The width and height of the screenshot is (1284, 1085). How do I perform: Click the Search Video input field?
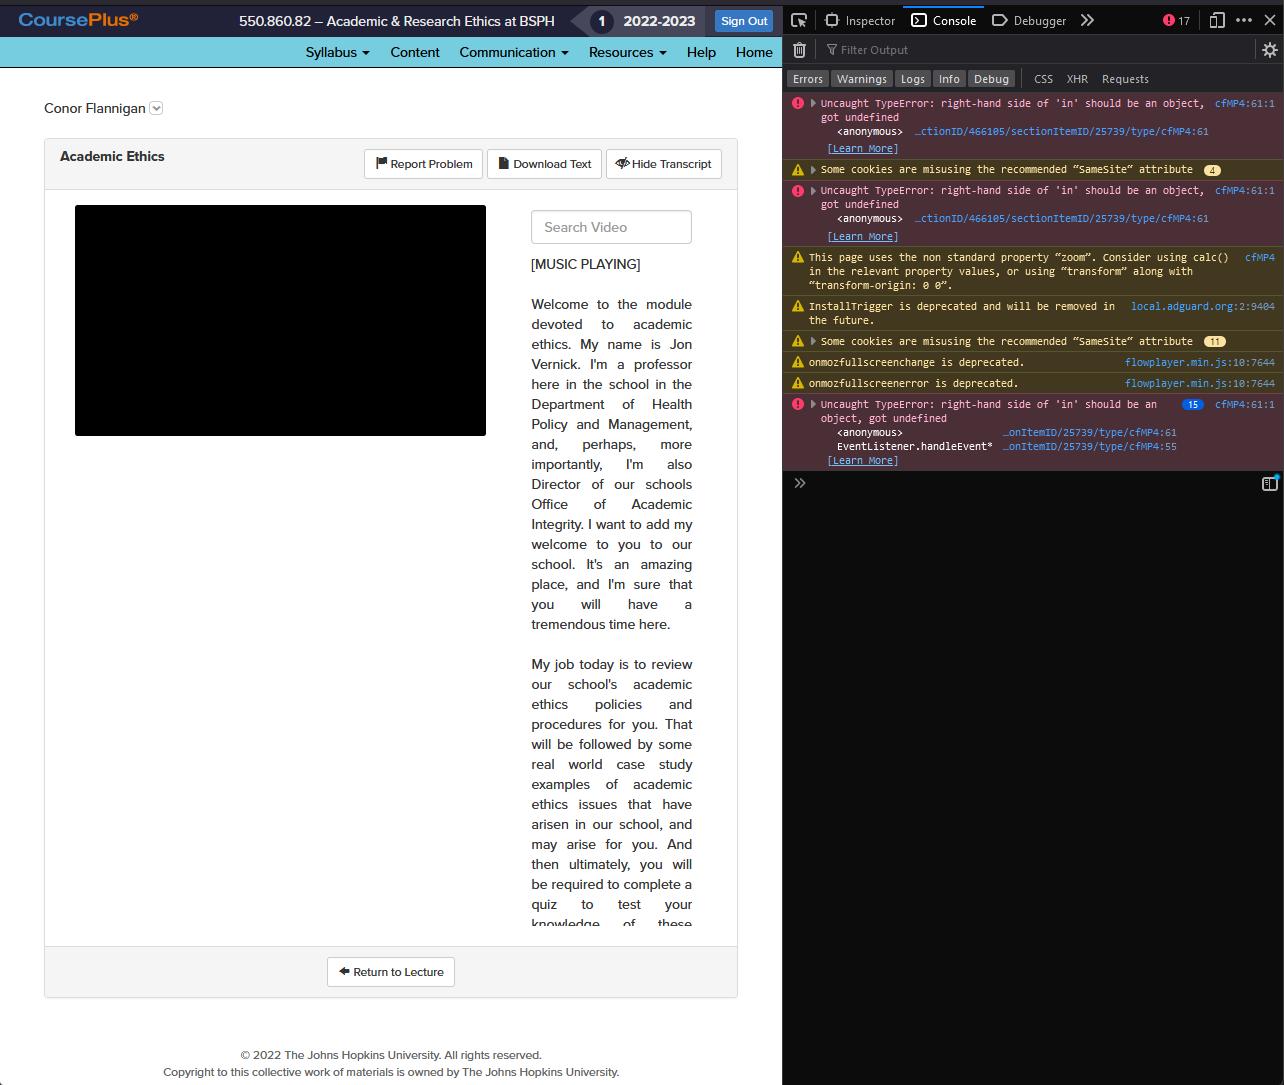[x=611, y=227]
